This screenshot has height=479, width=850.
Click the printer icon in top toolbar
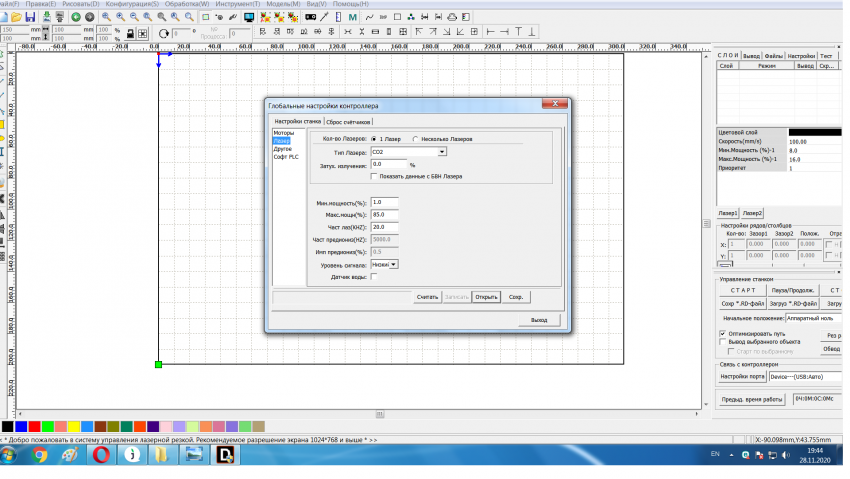coord(452,17)
